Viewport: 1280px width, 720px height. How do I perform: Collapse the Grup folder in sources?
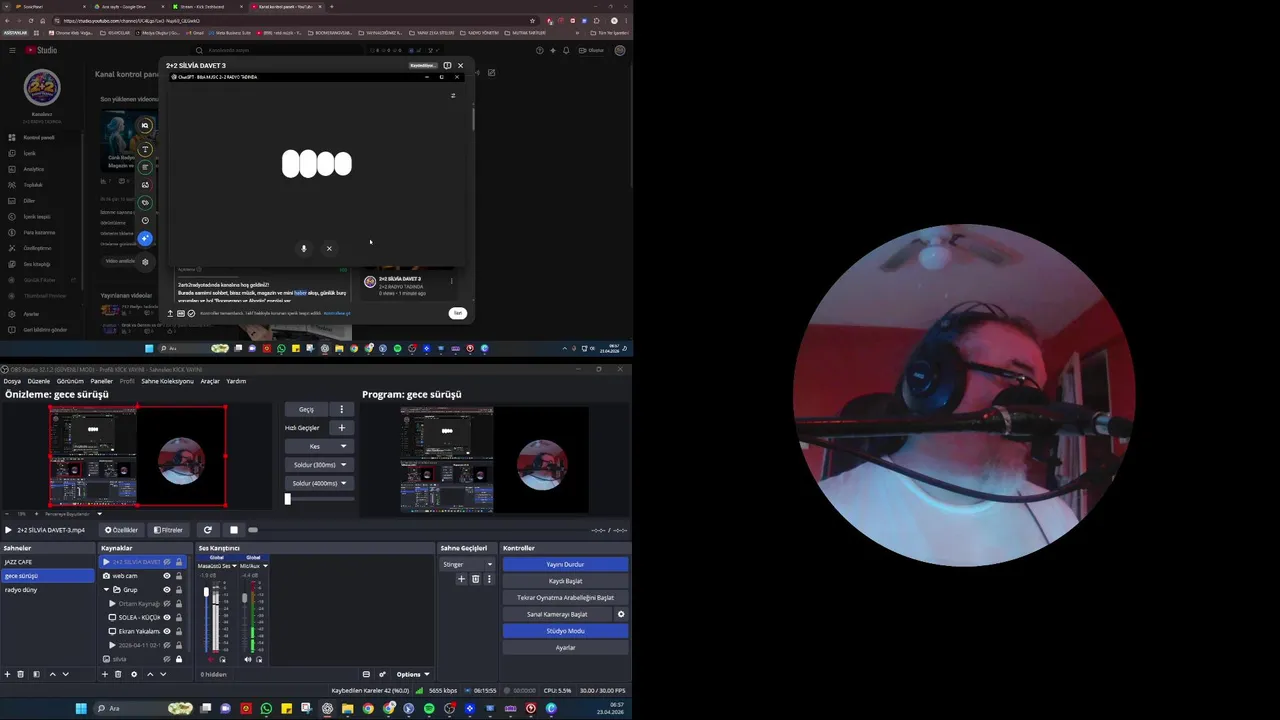(x=106, y=590)
